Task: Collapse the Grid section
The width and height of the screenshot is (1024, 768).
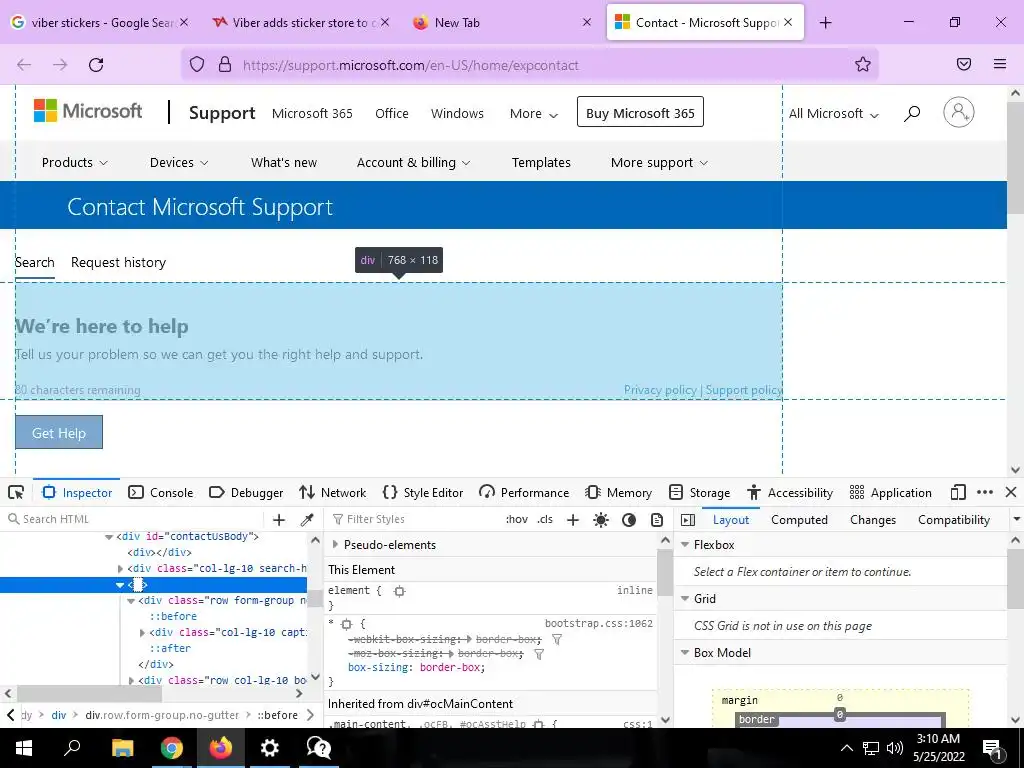Action: pos(685,598)
